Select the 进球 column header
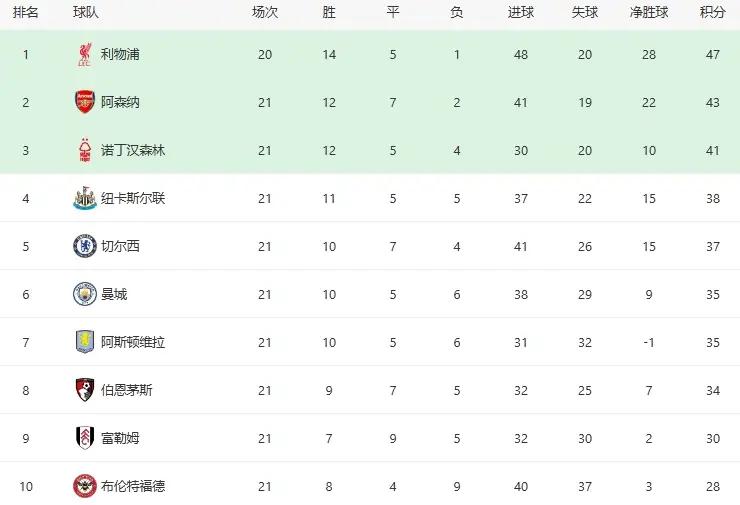The height and width of the screenshot is (505, 740). 521,12
